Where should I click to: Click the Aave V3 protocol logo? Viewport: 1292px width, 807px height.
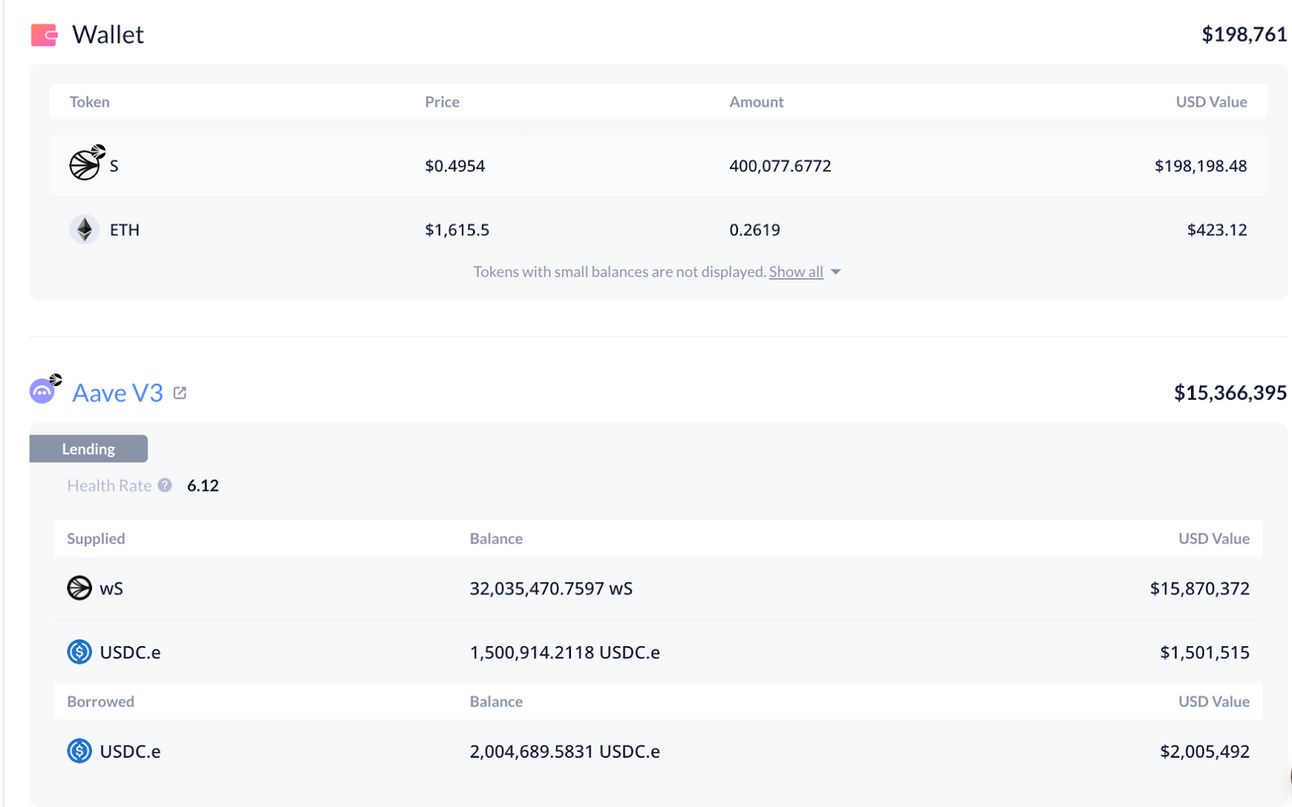click(x=45, y=389)
